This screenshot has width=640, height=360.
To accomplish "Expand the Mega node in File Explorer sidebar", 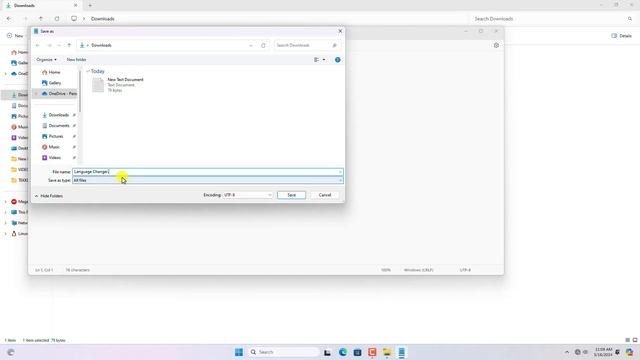I will click(x=6, y=202).
